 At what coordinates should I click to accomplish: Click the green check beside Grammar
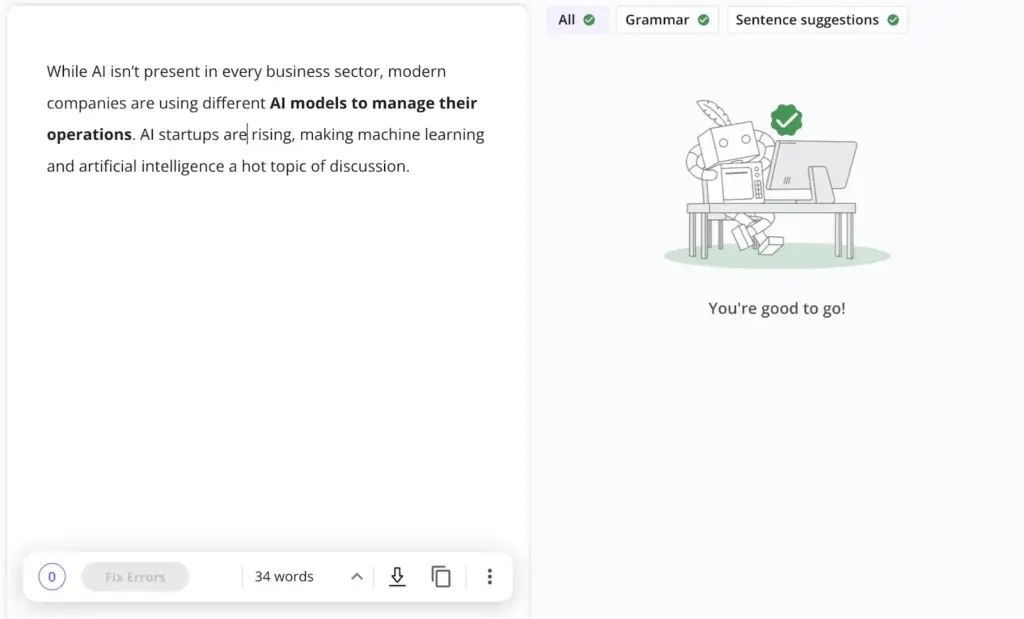coord(703,20)
